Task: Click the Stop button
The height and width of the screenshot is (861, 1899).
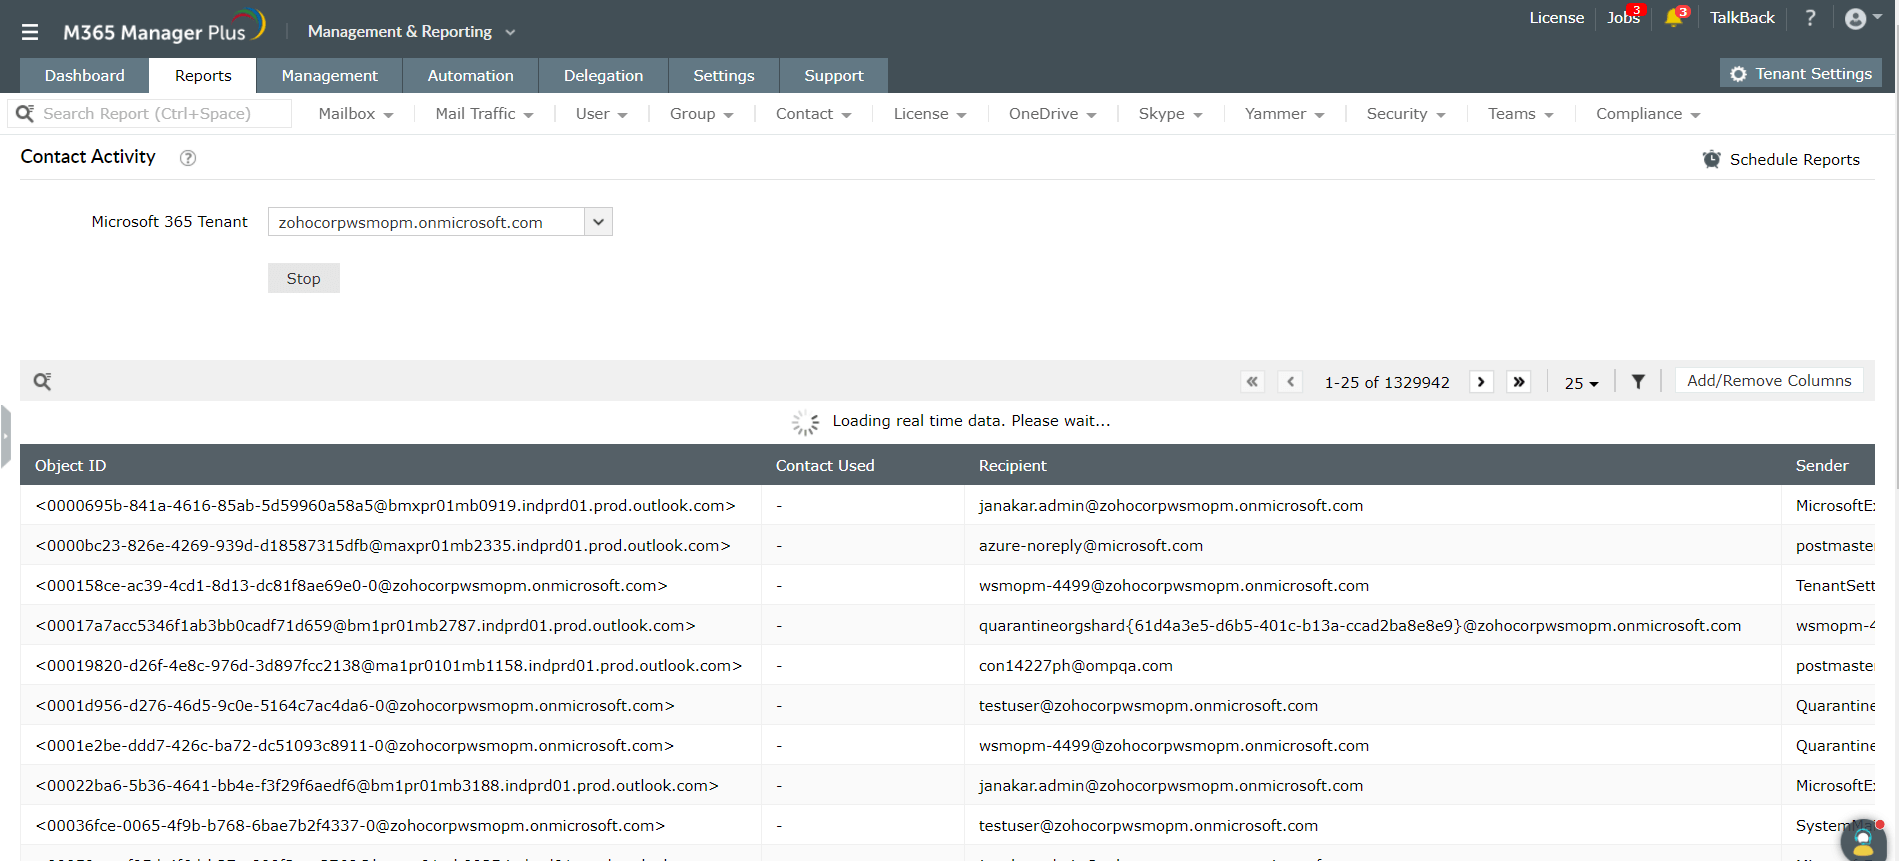Action: tap(304, 278)
